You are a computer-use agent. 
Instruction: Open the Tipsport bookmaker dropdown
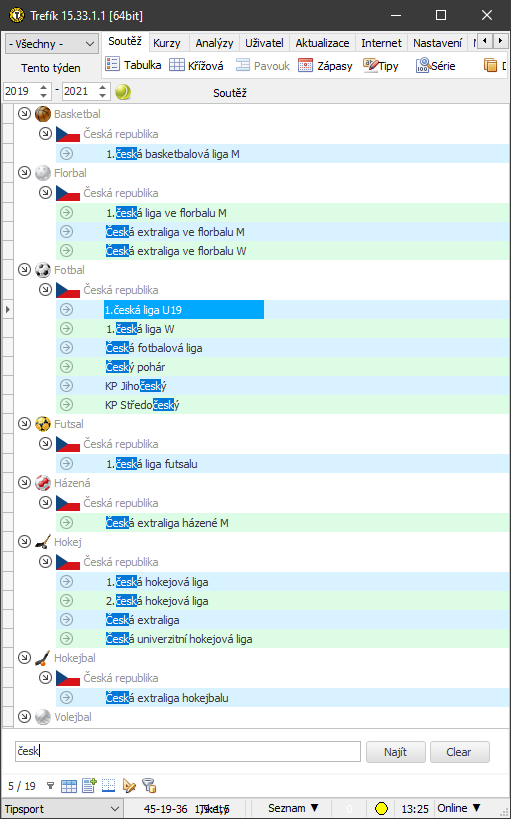tap(62, 809)
